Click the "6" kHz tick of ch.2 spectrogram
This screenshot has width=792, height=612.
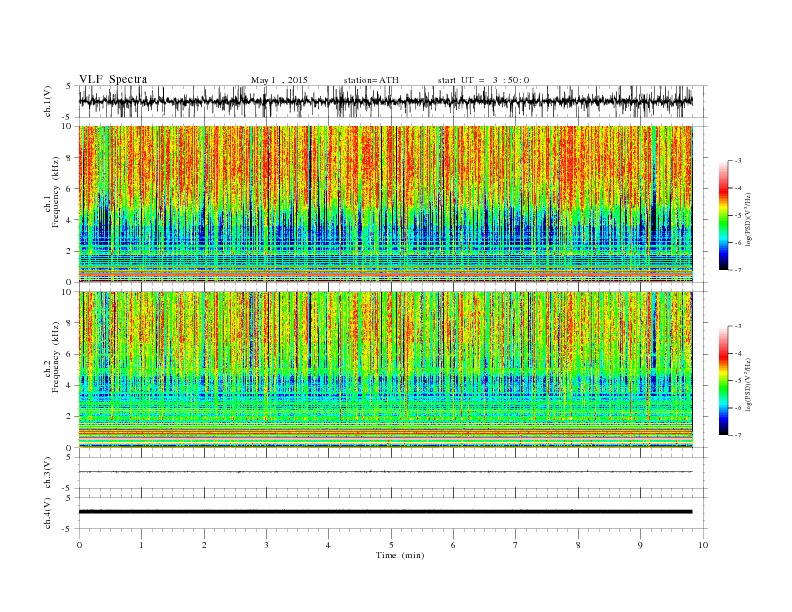click(x=69, y=354)
